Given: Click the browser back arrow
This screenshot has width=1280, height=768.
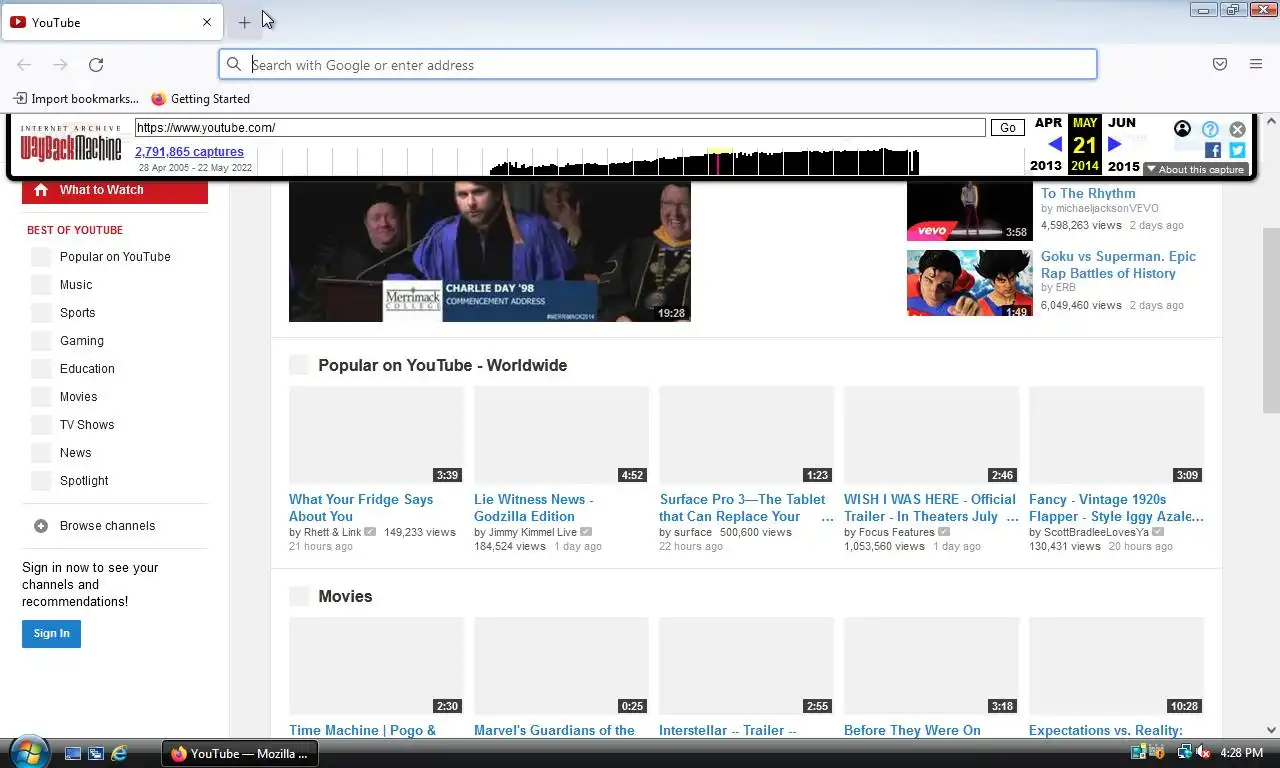Looking at the screenshot, I should (24, 65).
